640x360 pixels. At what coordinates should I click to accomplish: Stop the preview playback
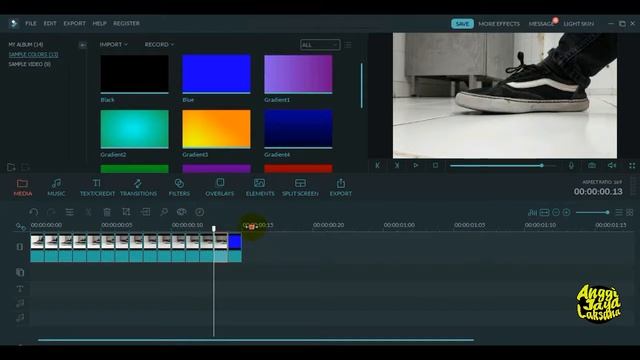coord(435,165)
